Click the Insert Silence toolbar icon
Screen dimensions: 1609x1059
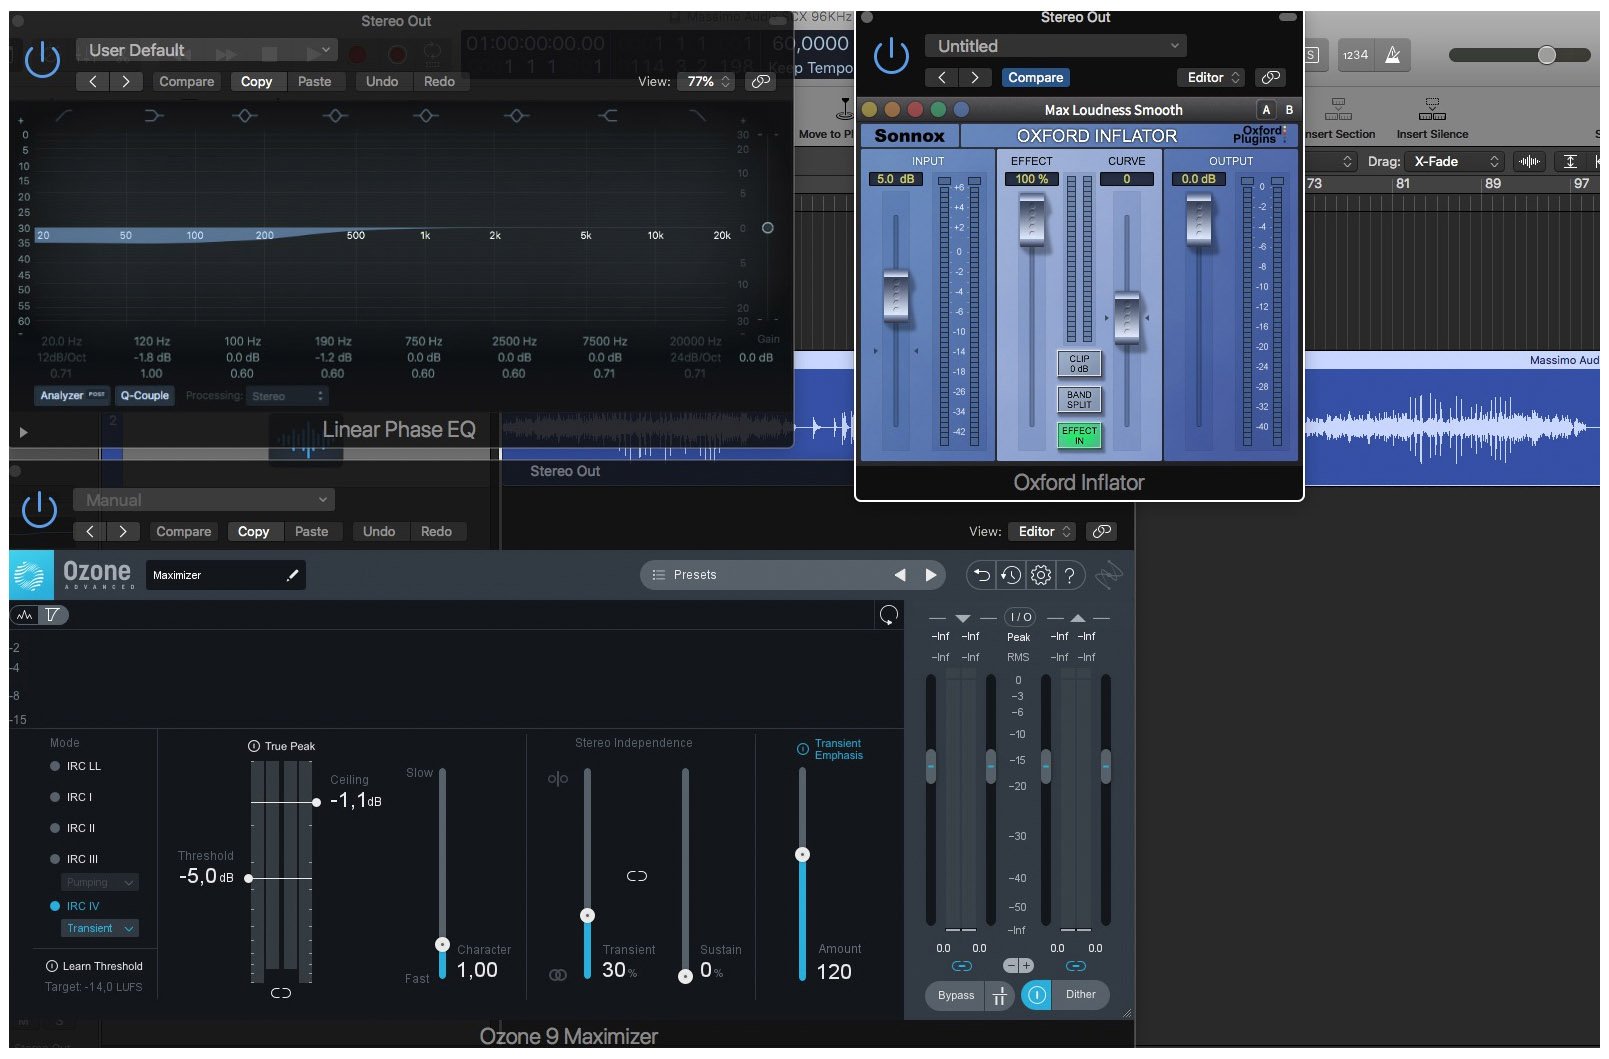pos(1431,109)
